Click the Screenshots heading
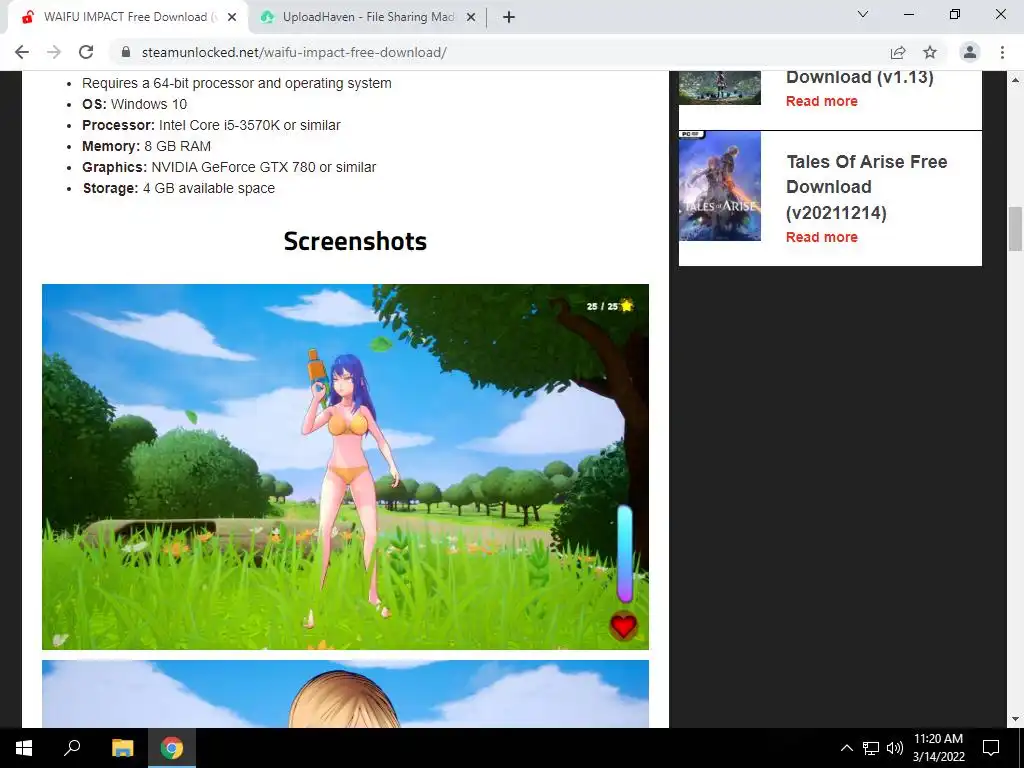The image size is (1024, 768). 355,242
